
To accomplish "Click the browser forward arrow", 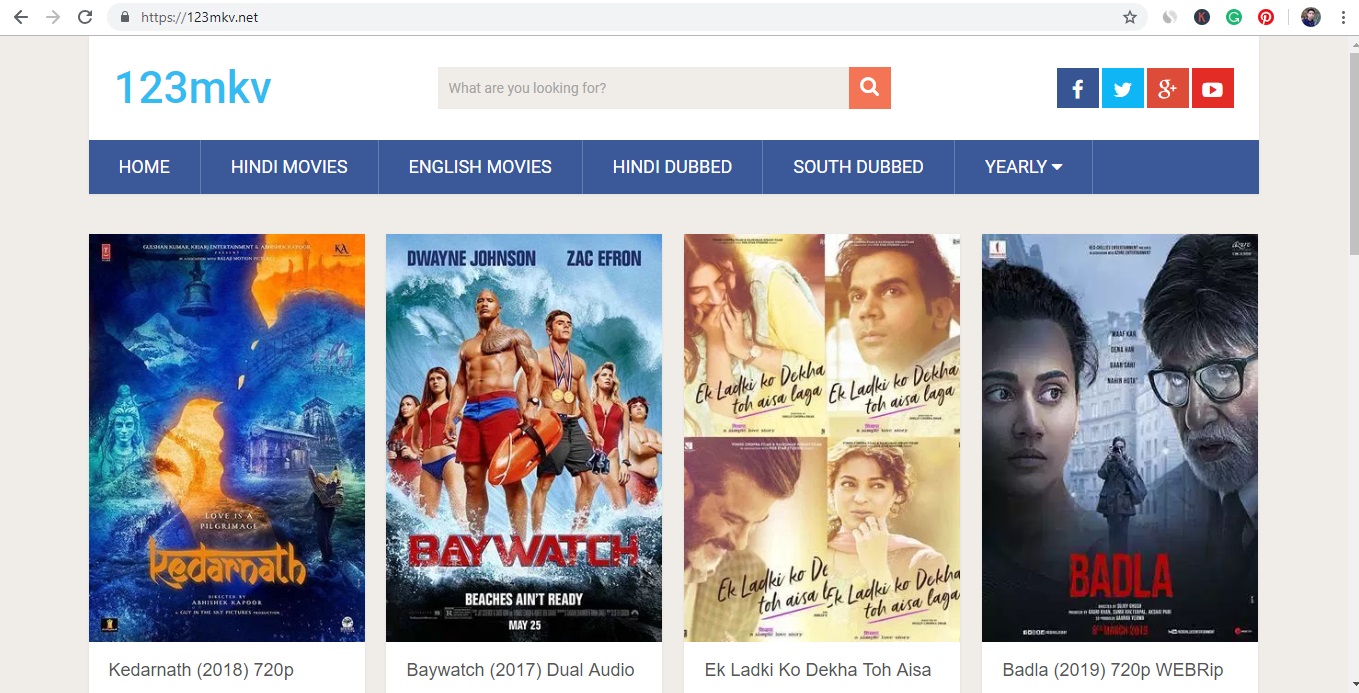I will pos(53,17).
